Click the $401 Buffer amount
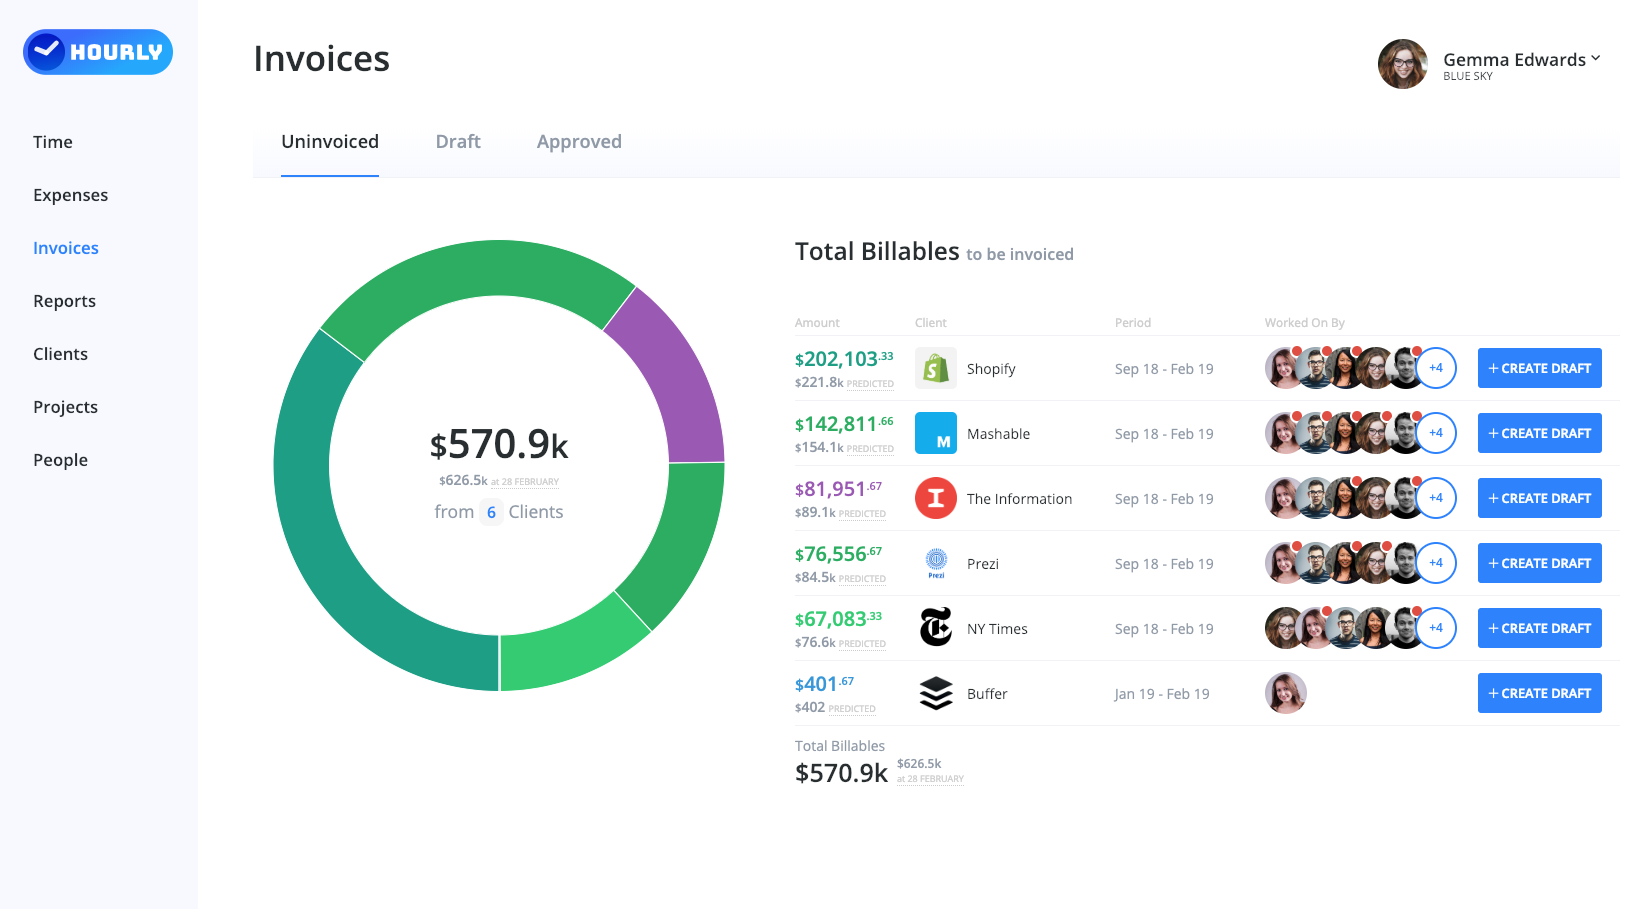The image size is (1651, 909). click(824, 684)
